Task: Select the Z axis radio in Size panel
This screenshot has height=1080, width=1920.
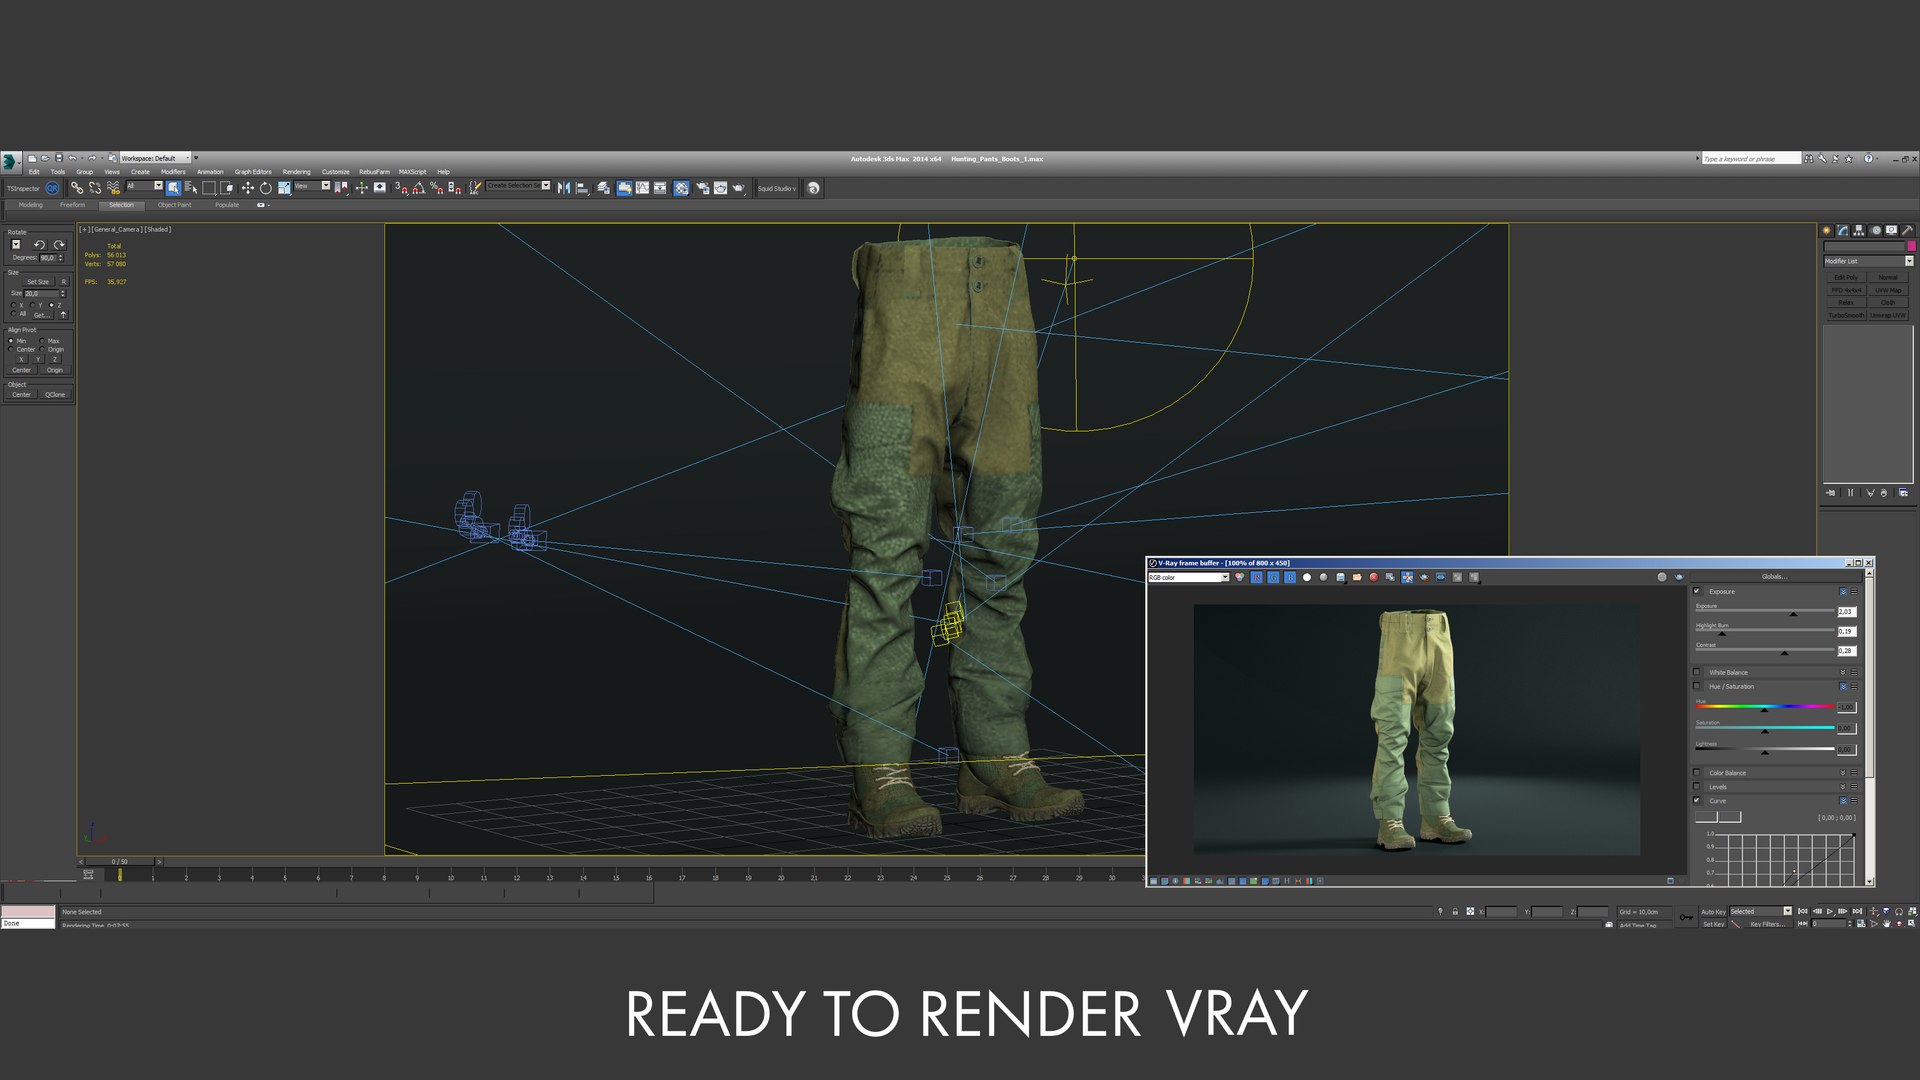Action: point(52,305)
